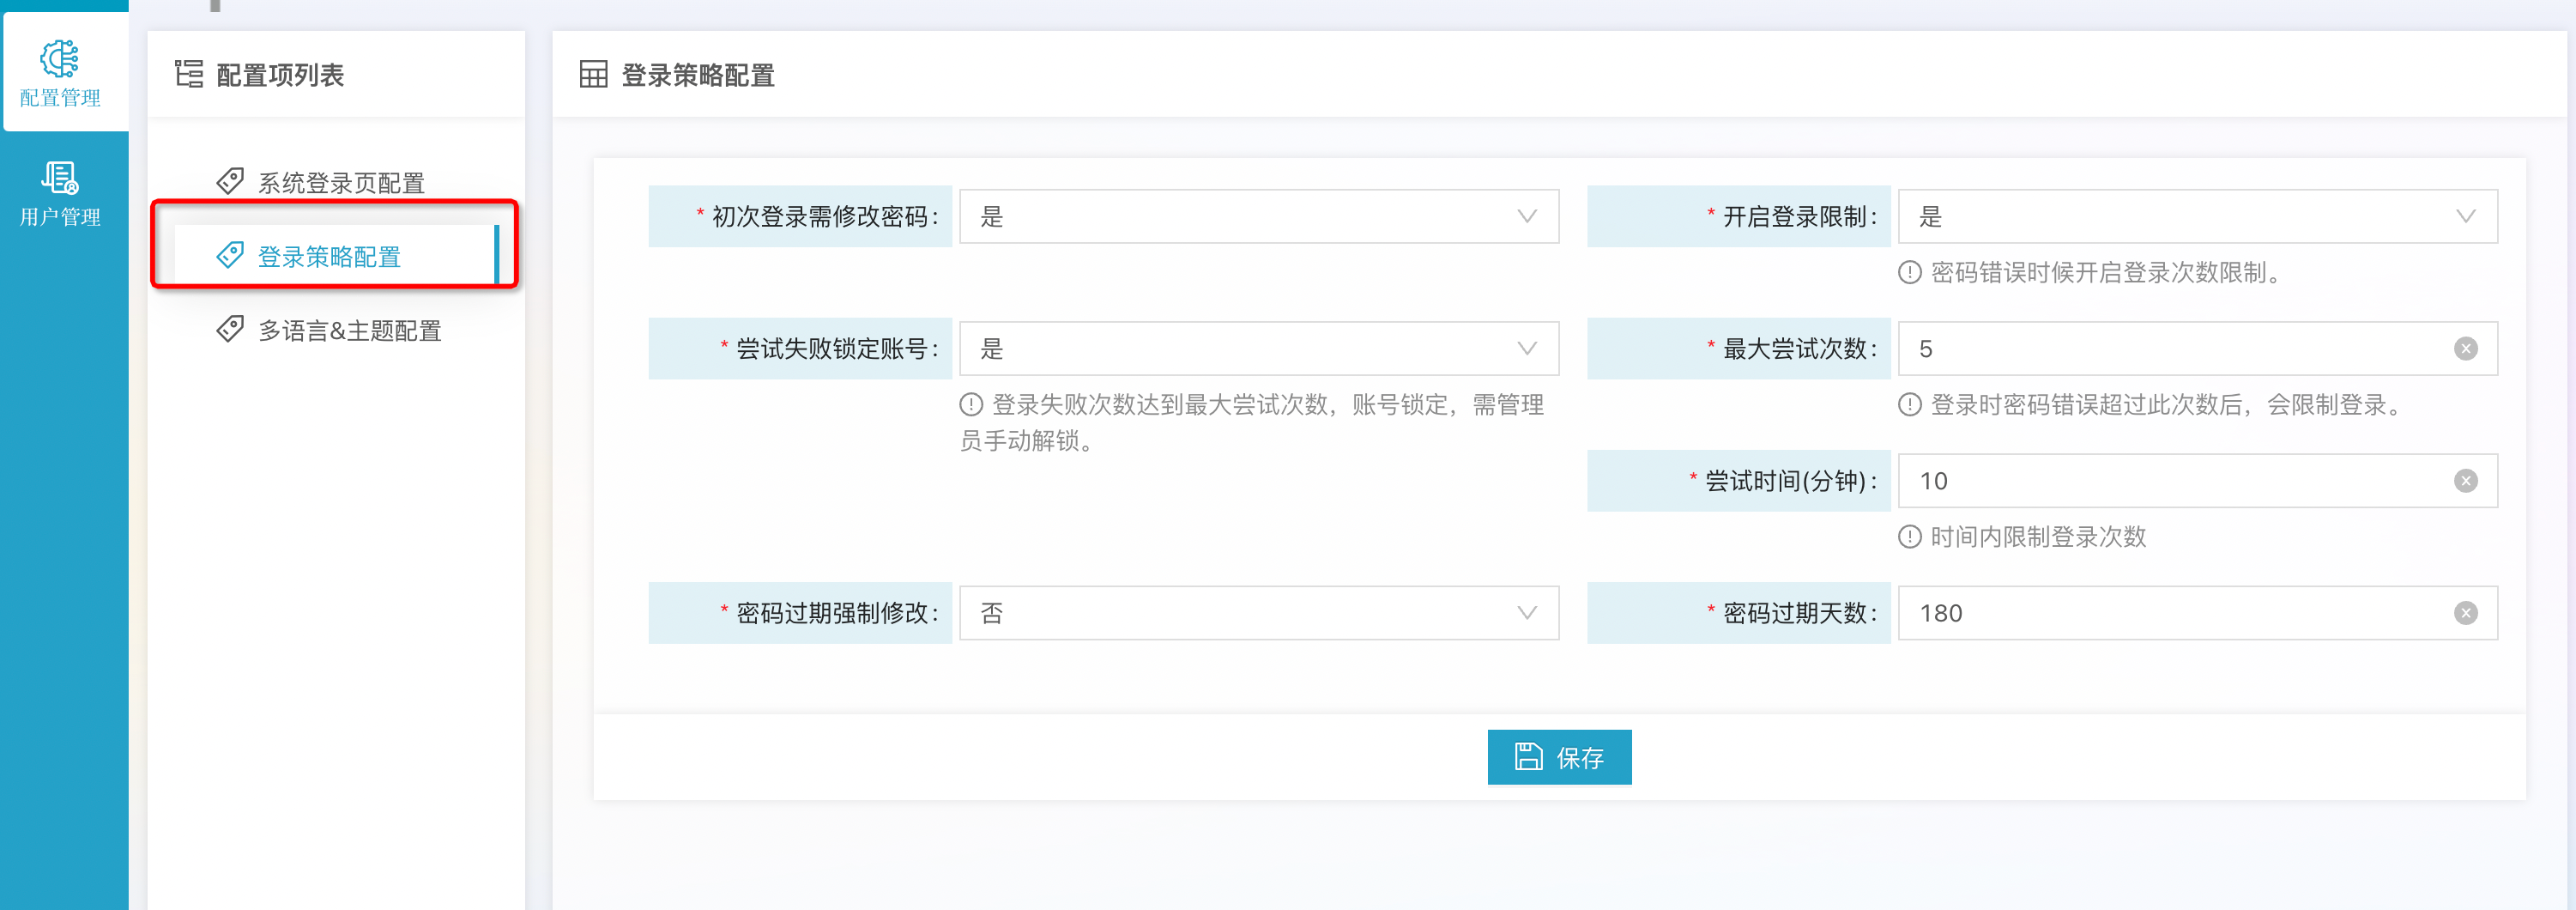The height and width of the screenshot is (910, 2576).
Task: Click the 保存 button
Action: coord(1559,757)
